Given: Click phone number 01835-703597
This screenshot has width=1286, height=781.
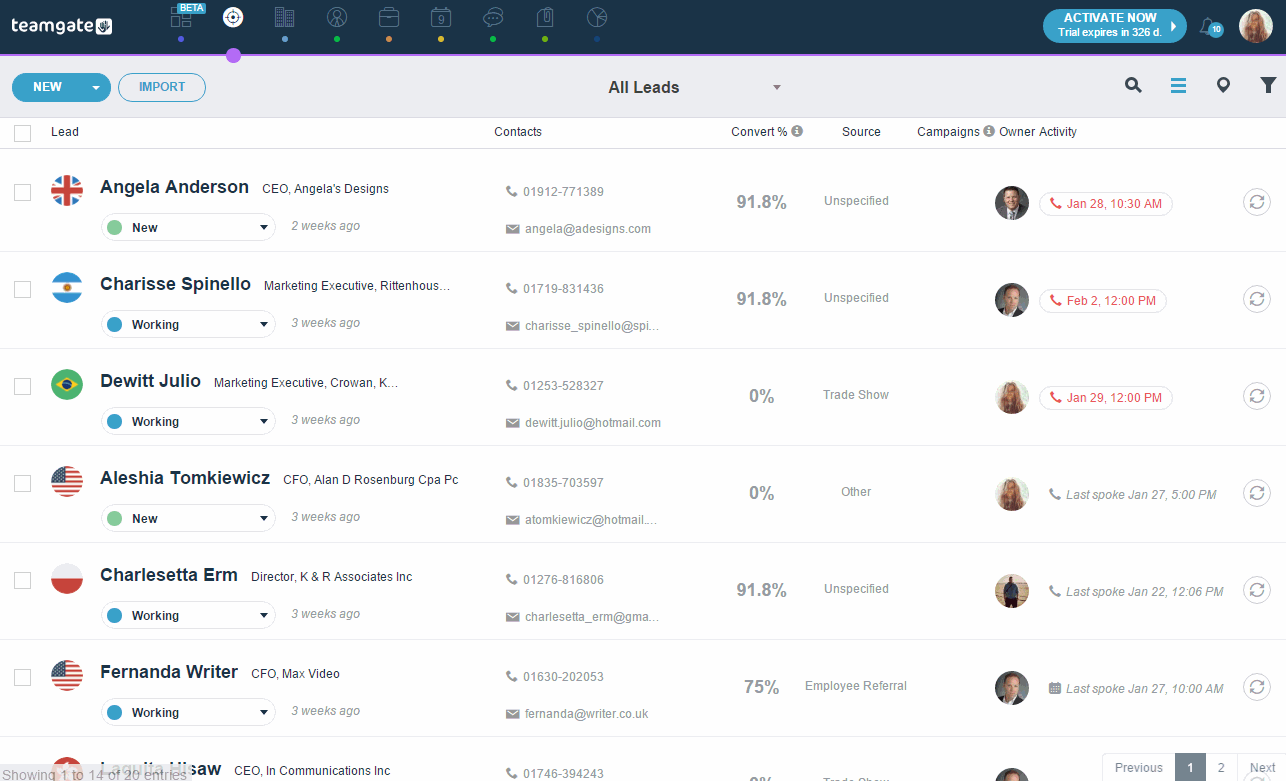Looking at the screenshot, I should 563,483.
